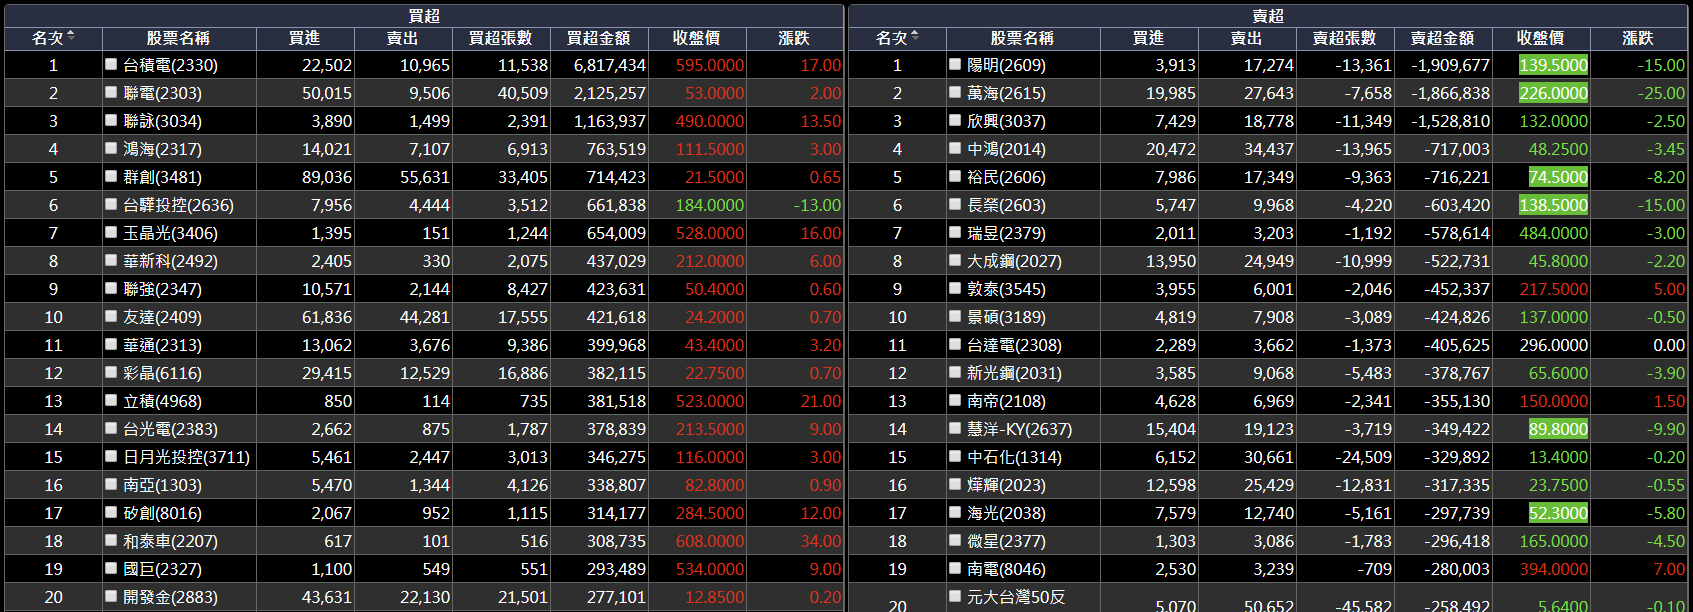Click 買進 value 89,036

327,177
